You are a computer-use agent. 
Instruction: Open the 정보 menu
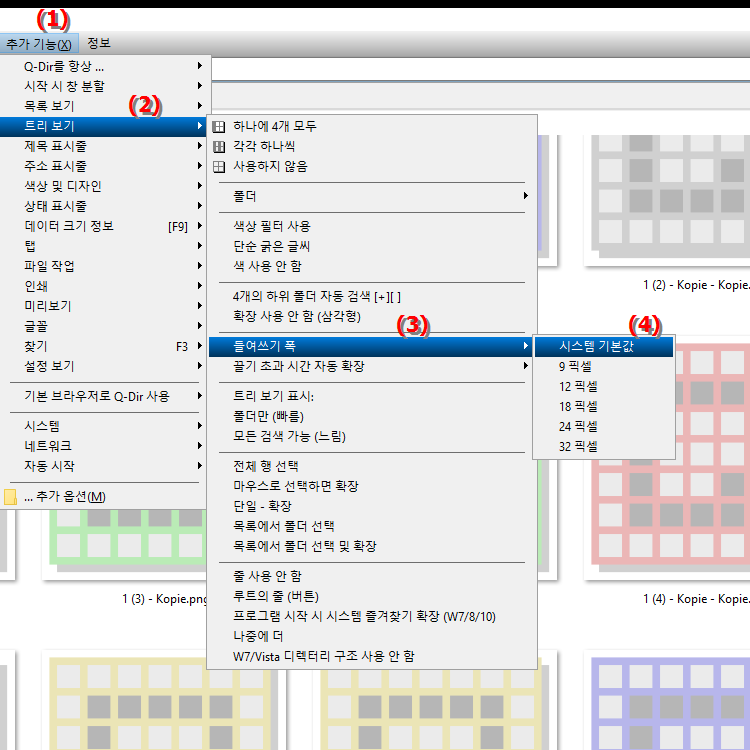[99, 44]
